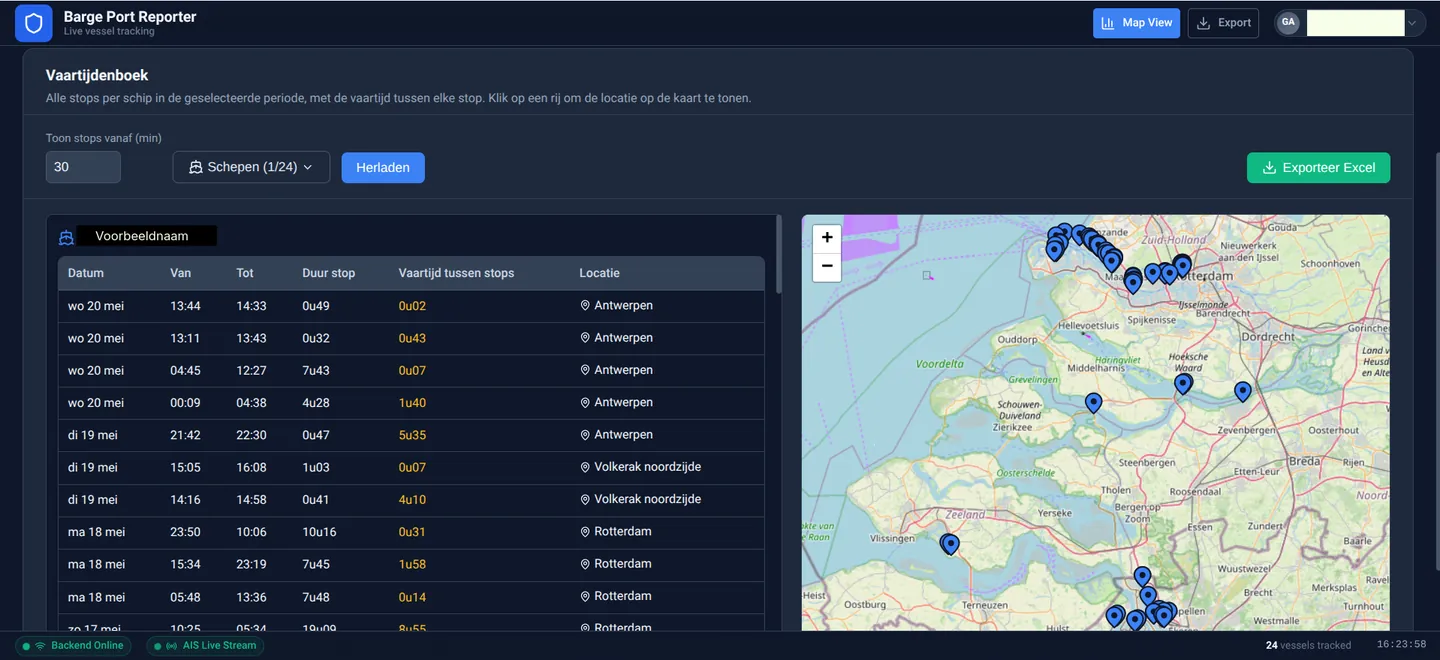Click the Tot column header
Image resolution: width=1440 pixels, height=660 pixels.
coord(245,273)
